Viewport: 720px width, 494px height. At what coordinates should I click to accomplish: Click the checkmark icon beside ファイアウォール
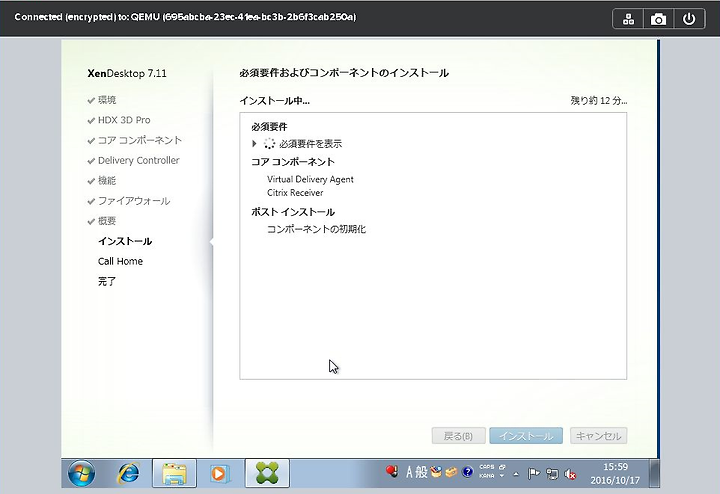(x=91, y=202)
